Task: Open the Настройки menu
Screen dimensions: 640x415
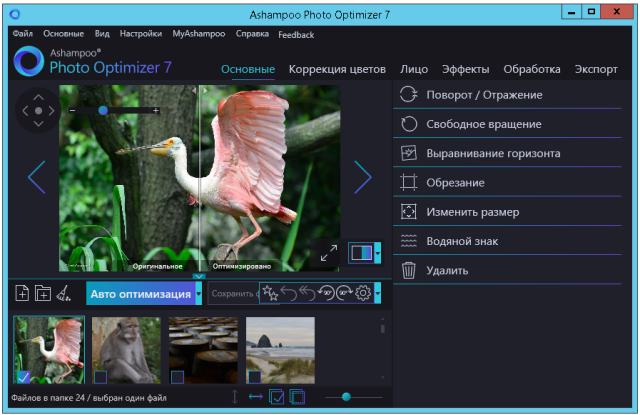Action: (x=141, y=33)
